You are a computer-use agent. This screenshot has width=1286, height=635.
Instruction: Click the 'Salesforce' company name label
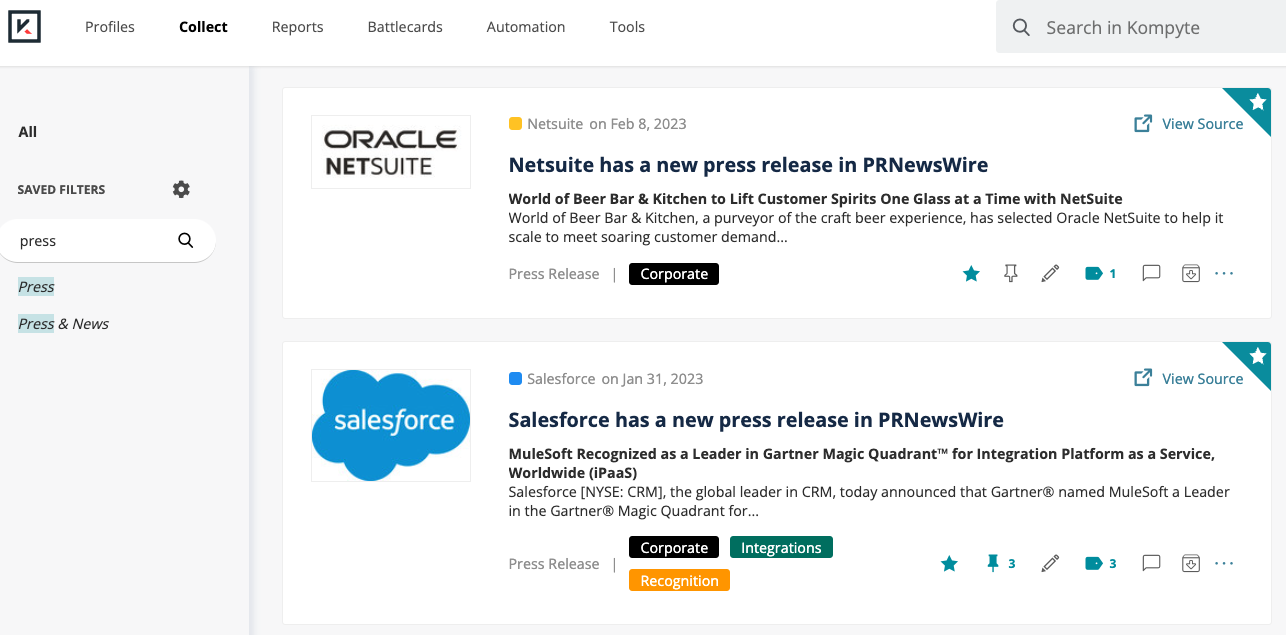tap(561, 379)
